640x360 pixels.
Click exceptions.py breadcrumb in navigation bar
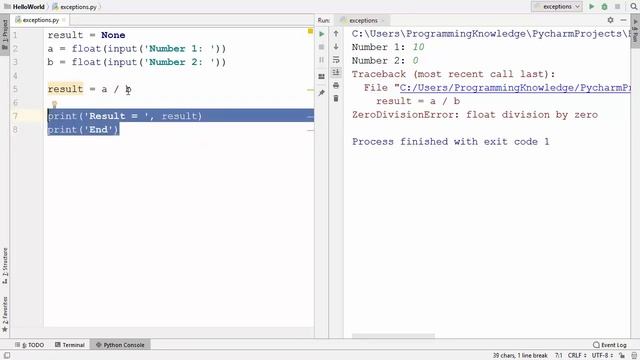pyautogui.click(x=75, y=7)
